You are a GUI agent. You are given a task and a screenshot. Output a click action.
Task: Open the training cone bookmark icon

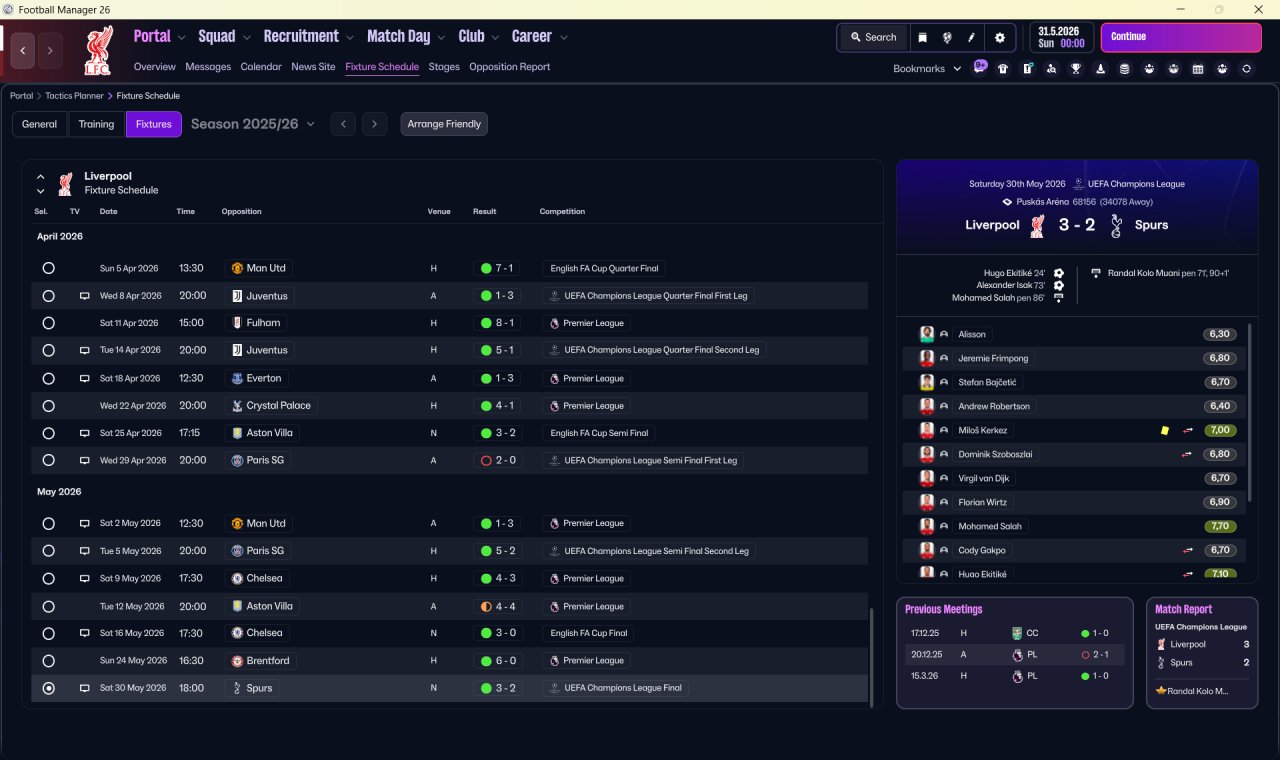point(1100,69)
